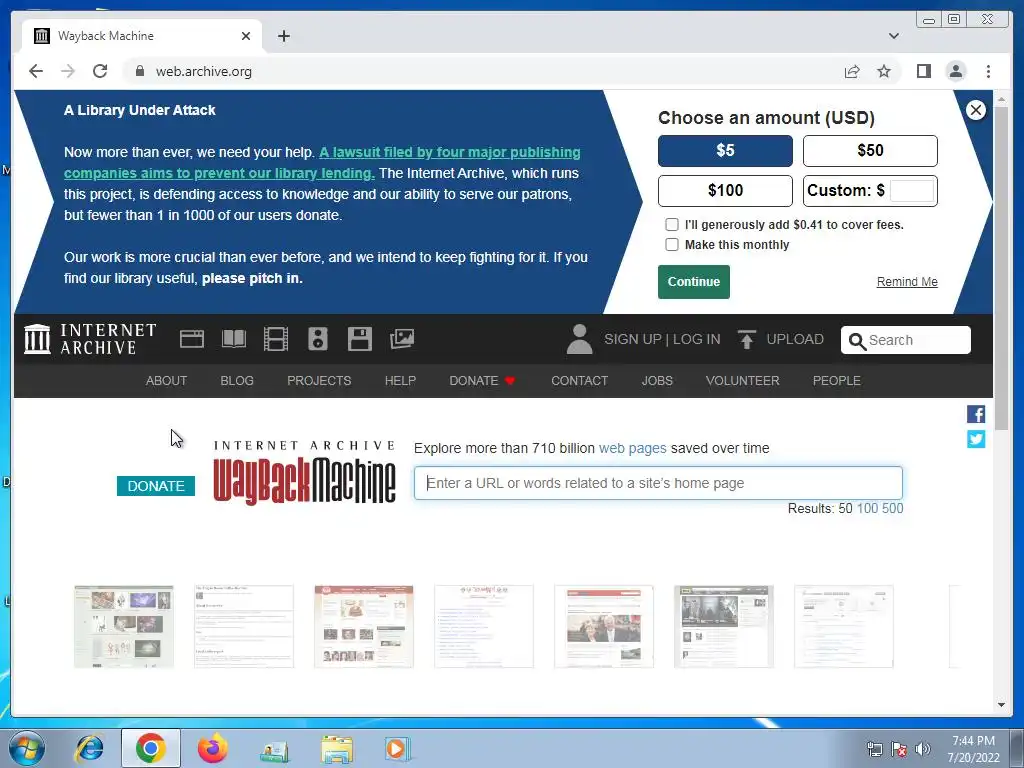1024x768 pixels.
Task: Click the Custom amount input
Action: 912,191
